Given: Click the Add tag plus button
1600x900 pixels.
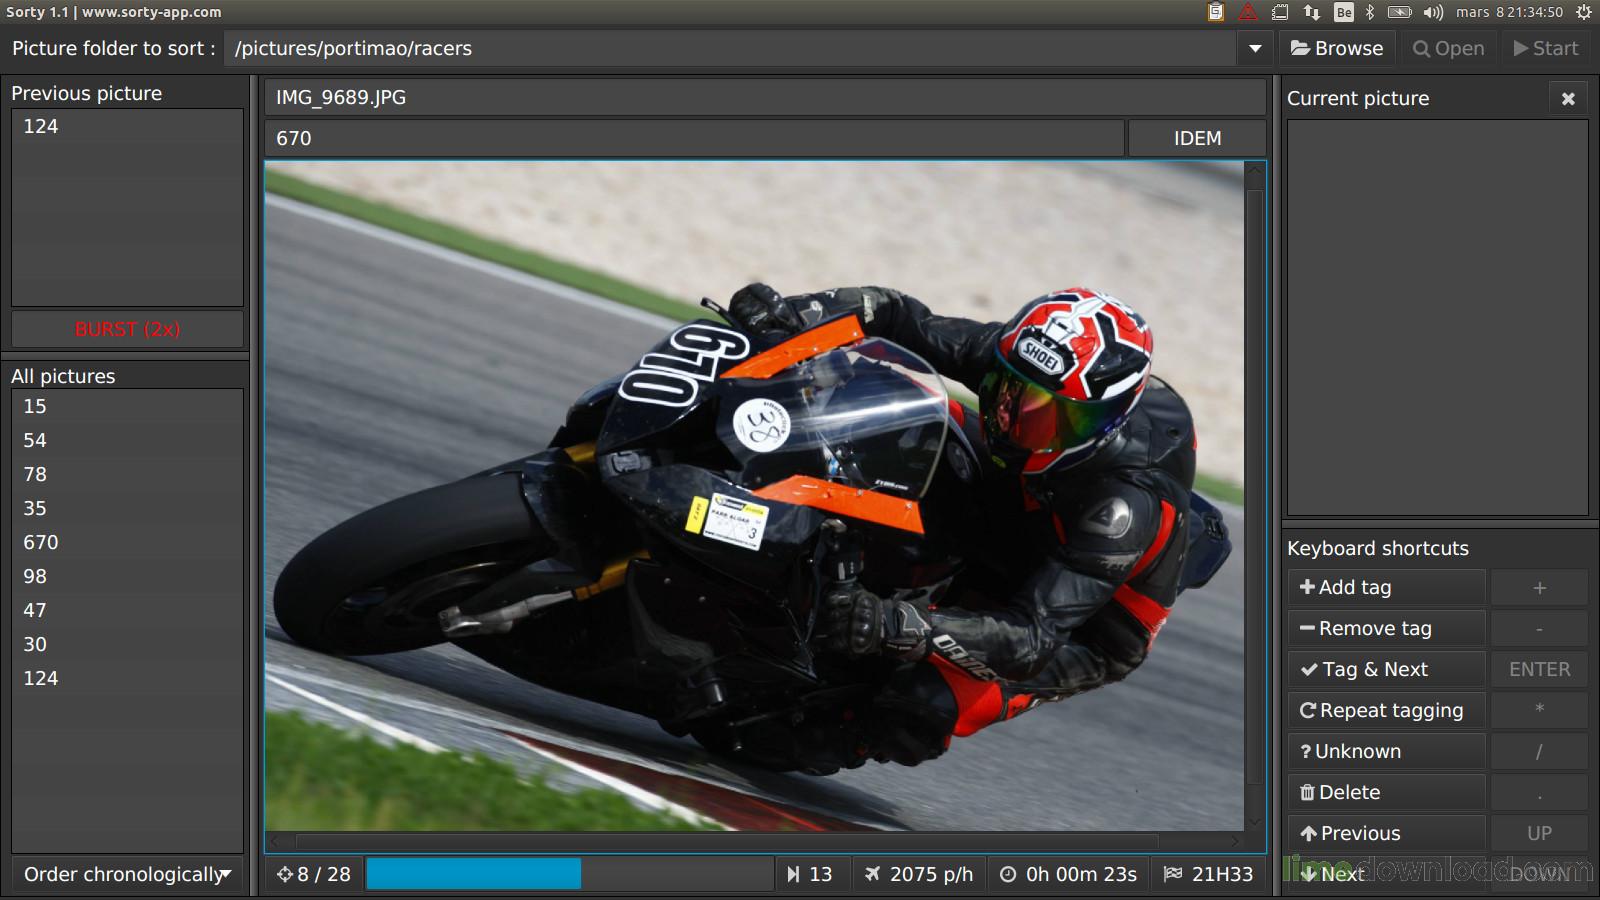Looking at the screenshot, I should point(1385,588).
